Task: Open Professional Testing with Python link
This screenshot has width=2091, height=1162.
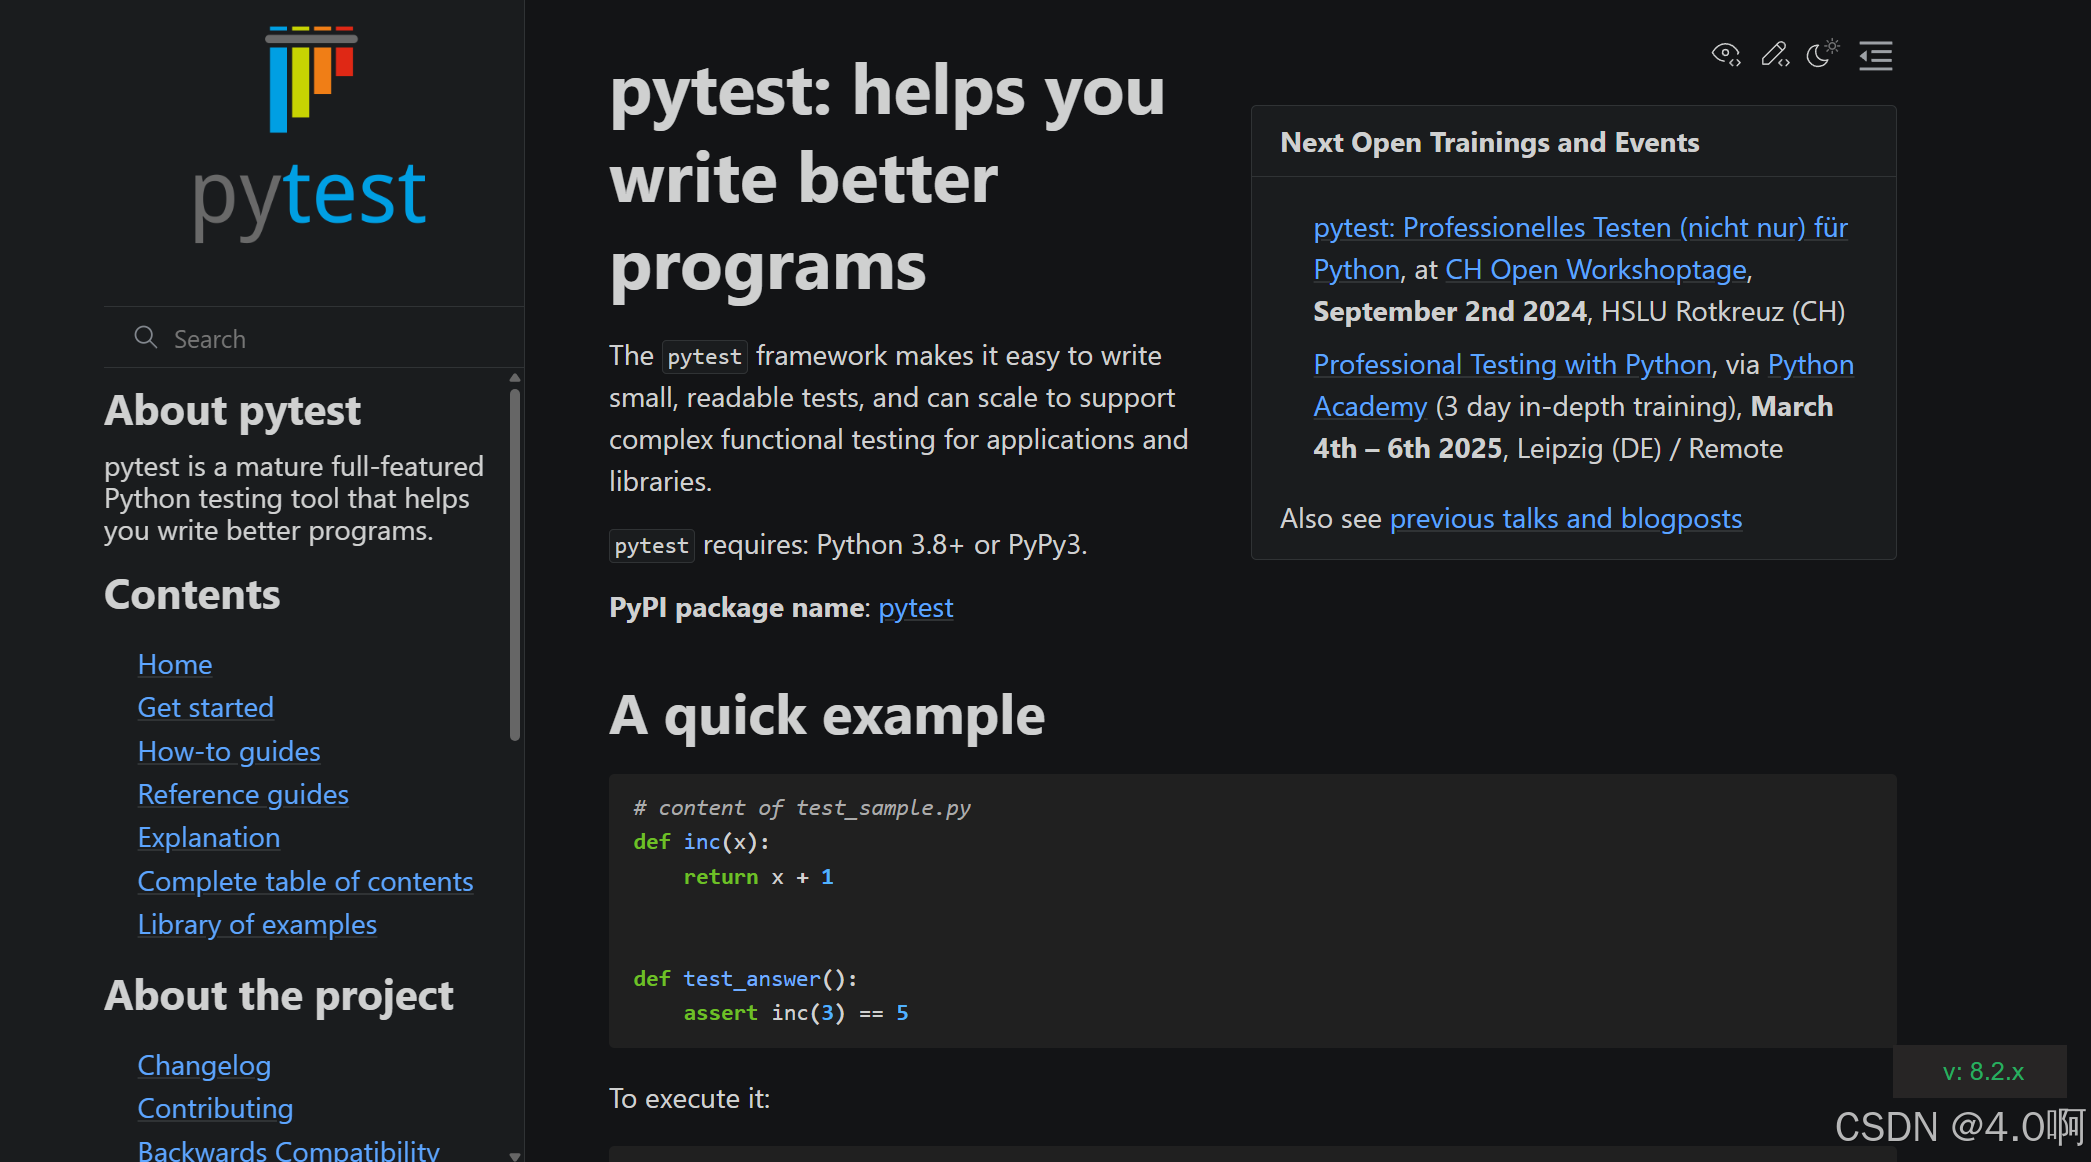Action: click(1512, 364)
